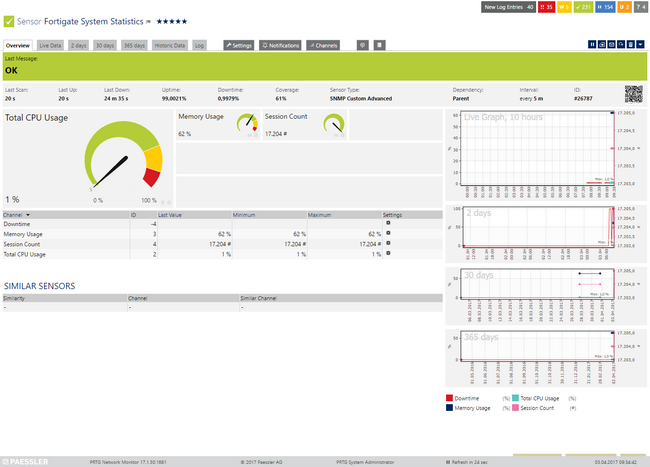Screen dimensions: 650x467
Task: Show the 4 unknown sensors (gray badge)
Action: click(x=641, y=7)
